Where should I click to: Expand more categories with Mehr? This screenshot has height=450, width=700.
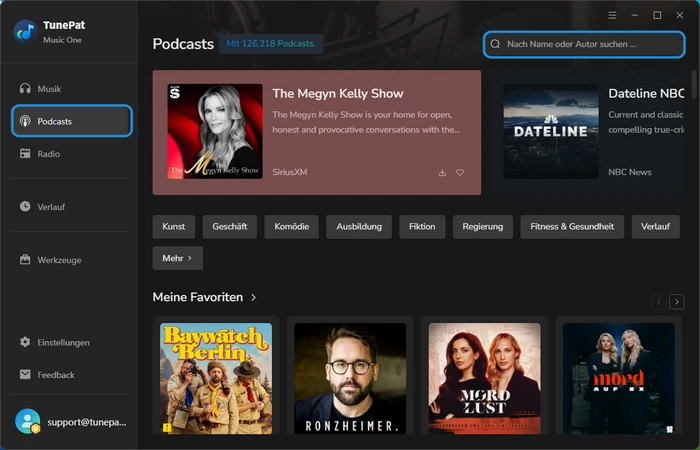[x=178, y=258]
